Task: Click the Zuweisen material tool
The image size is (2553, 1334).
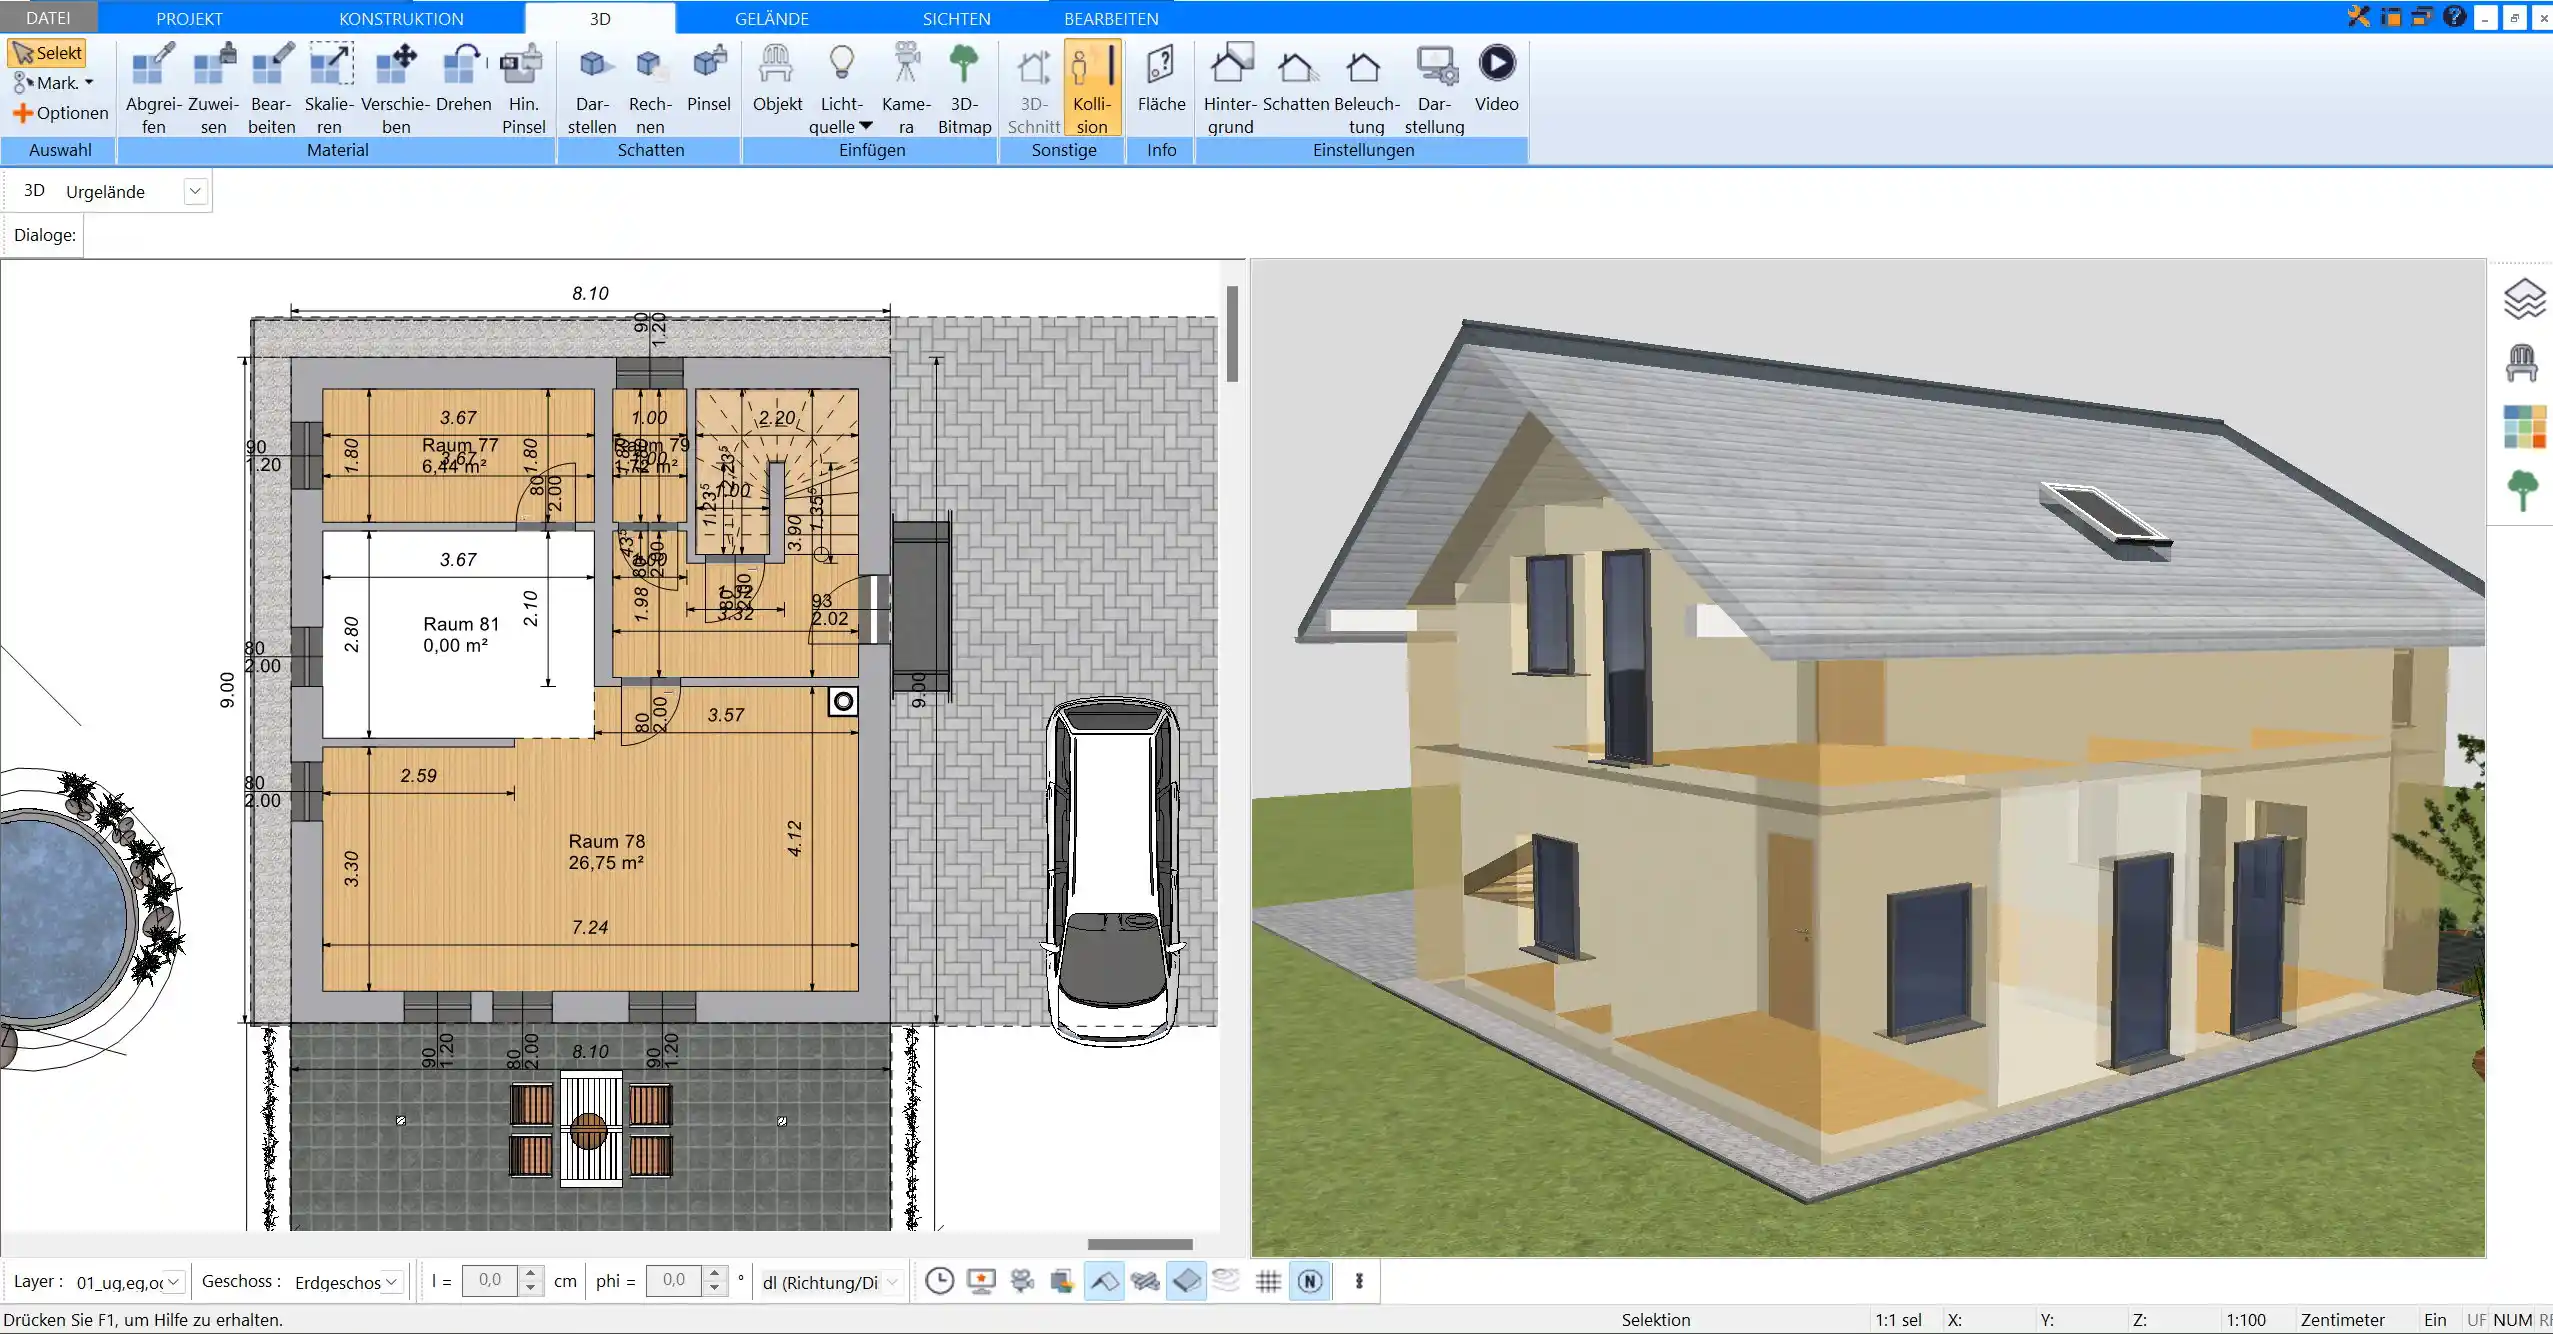Action: (213, 88)
